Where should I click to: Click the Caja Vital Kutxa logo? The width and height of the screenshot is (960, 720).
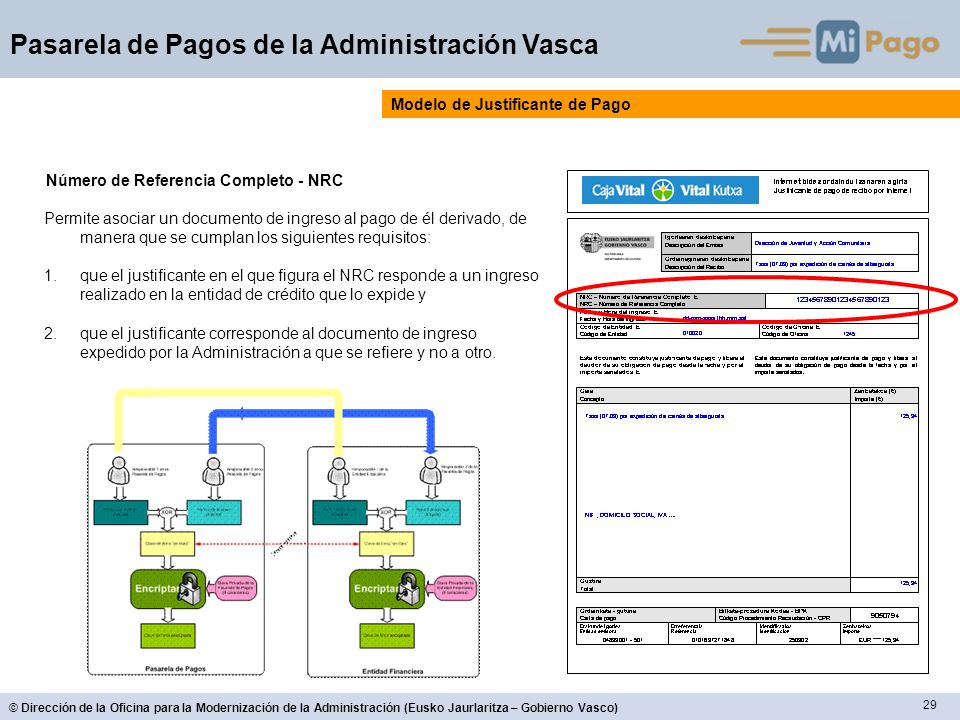pos(670,190)
